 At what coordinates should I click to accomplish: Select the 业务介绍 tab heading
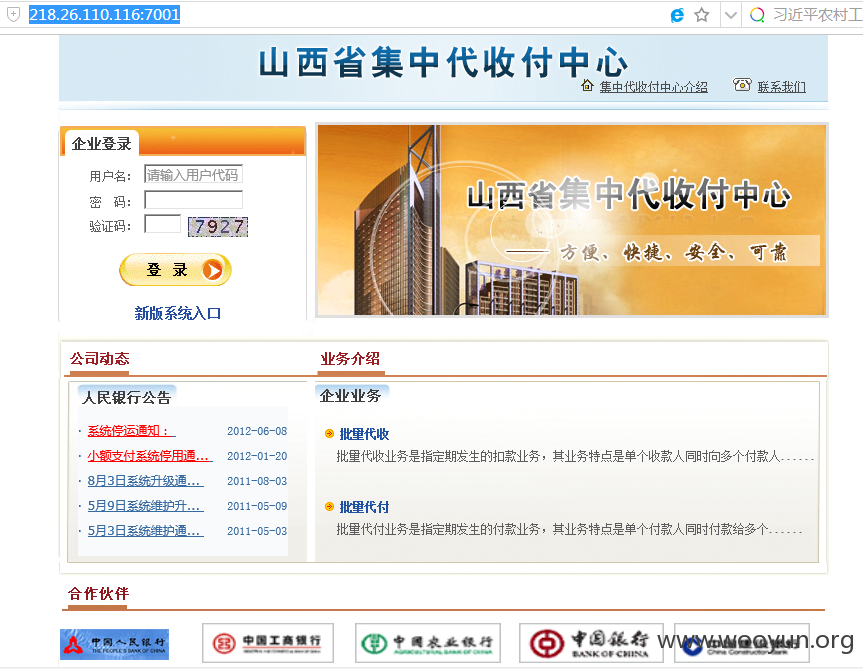click(x=351, y=359)
